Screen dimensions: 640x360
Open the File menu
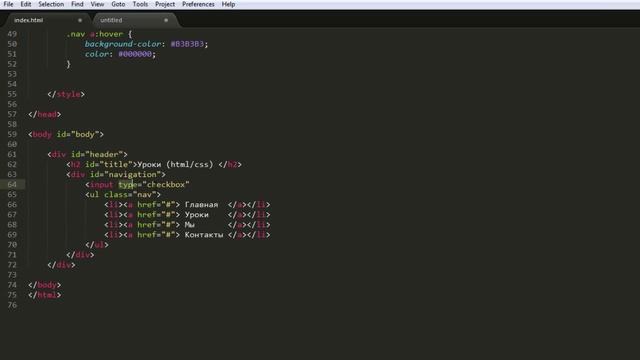coord(8,4)
